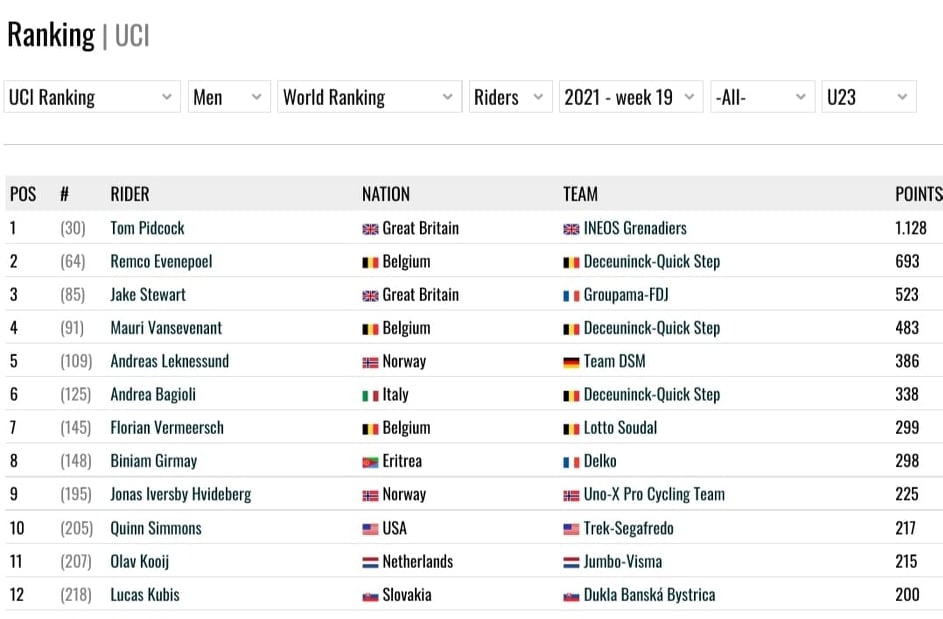Open the Deceuninck-Quick Step team link for Andrea Bagioli
The height and width of the screenshot is (619, 943).
click(652, 395)
